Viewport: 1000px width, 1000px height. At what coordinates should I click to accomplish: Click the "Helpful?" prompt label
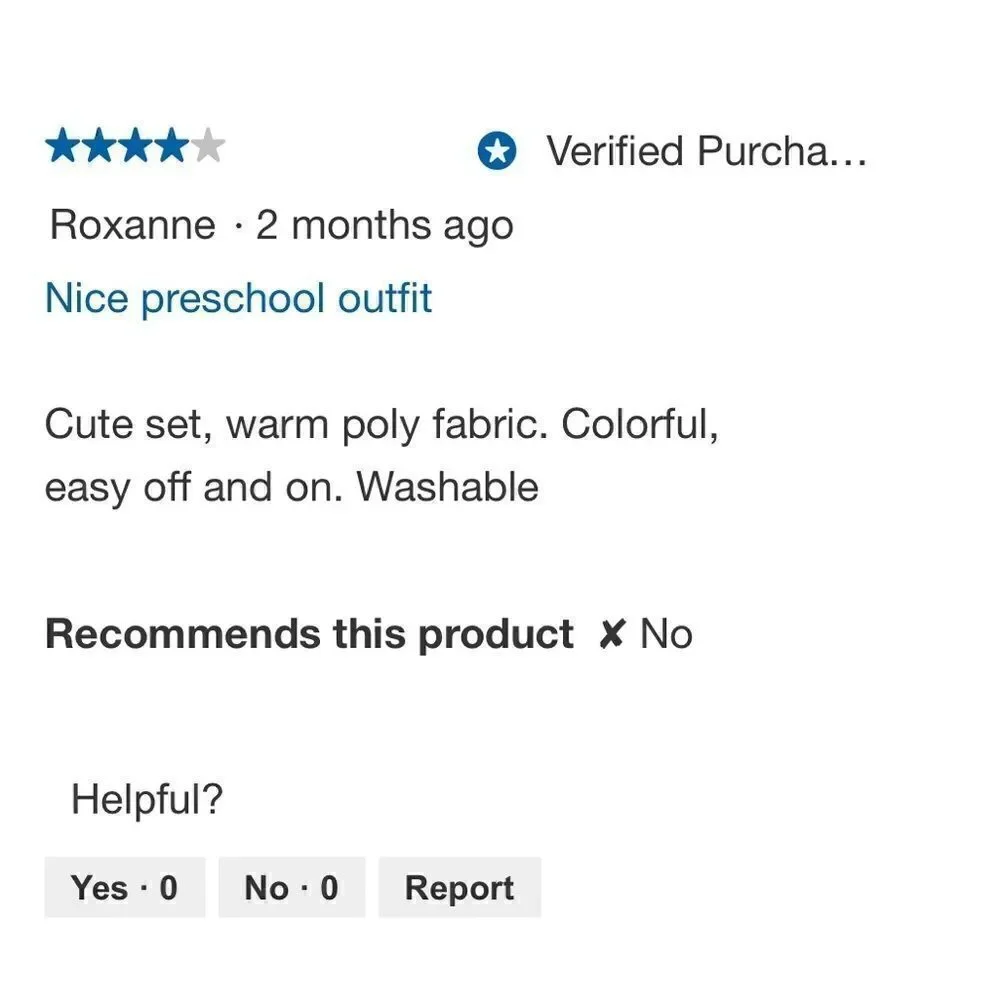tap(147, 798)
